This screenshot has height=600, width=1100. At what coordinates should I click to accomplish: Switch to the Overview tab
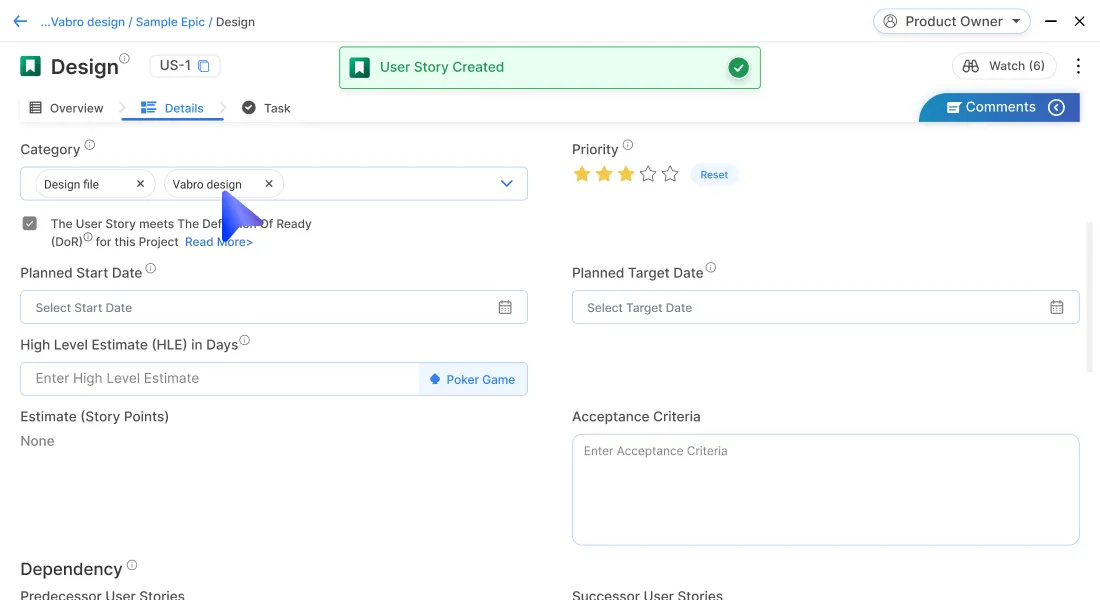click(x=66, y=108)
